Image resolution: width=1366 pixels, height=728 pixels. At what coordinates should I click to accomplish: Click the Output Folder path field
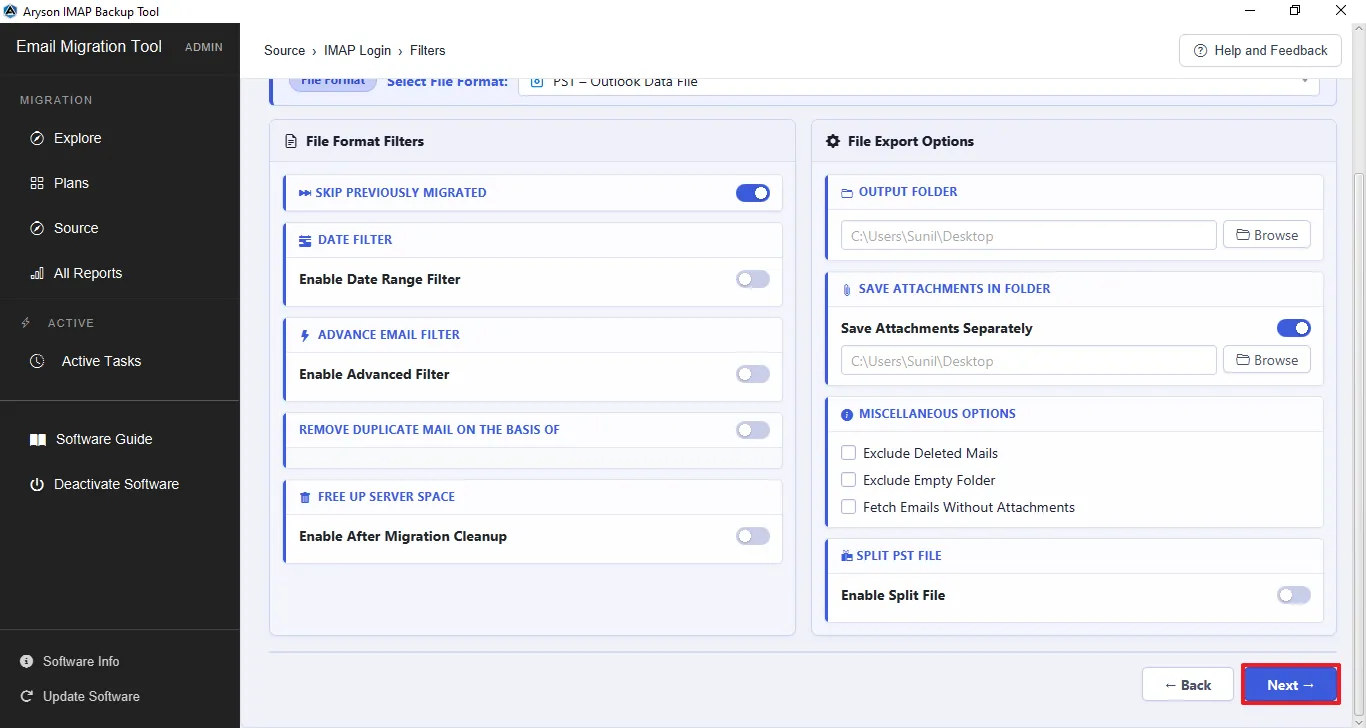pyautogui.click(x=1029, y=236)
